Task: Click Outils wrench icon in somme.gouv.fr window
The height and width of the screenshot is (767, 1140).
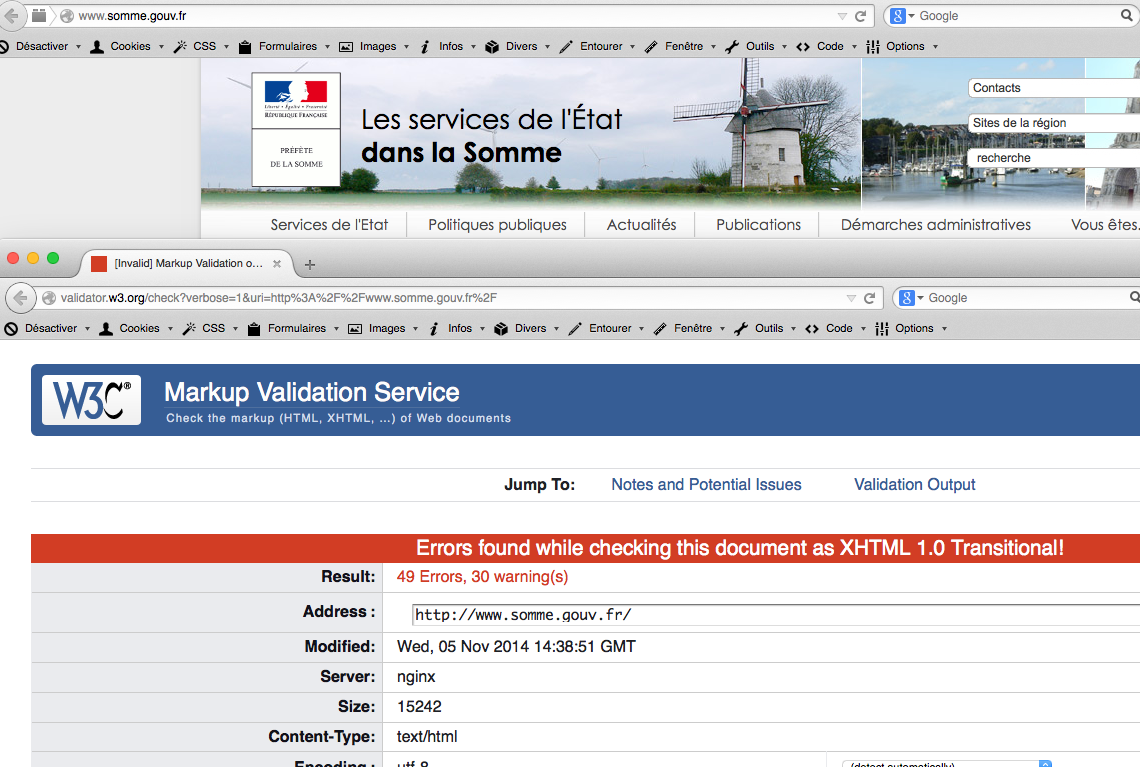Action: 732,47
